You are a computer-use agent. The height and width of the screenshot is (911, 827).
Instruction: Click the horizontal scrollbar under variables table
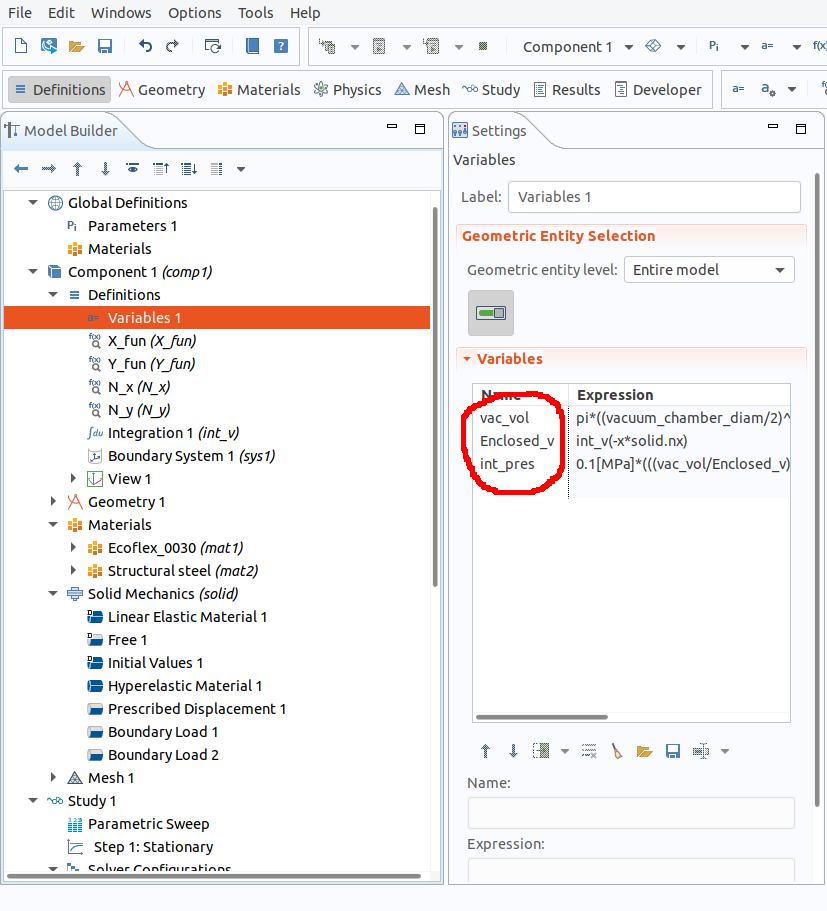click(541, 716)
